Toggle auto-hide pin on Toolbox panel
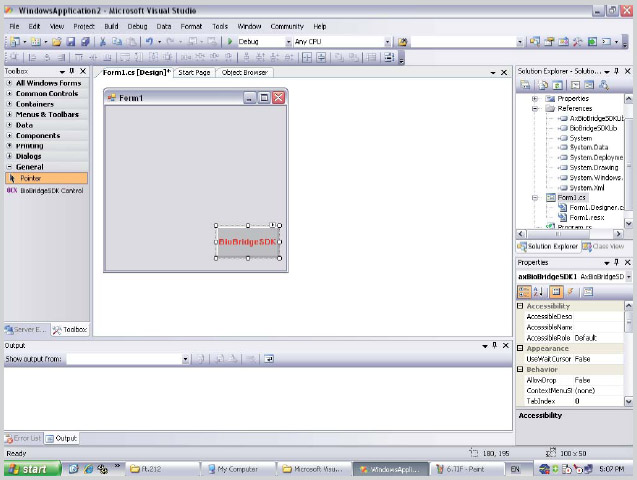 click(72, 71)
